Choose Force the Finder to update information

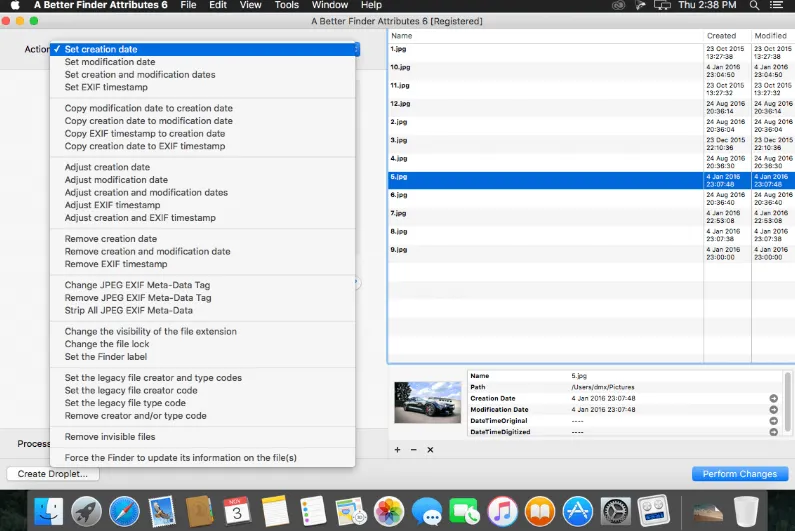(x=203, y=457)
